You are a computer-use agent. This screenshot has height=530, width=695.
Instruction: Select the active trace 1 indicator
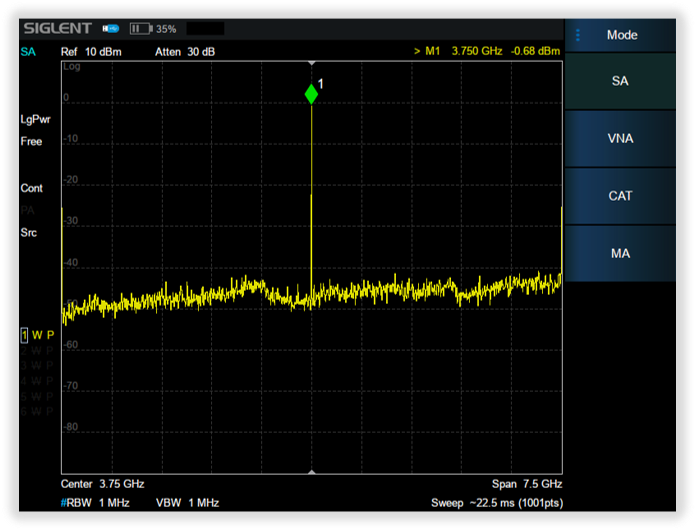pyautogui.click(x=37, y=335)
